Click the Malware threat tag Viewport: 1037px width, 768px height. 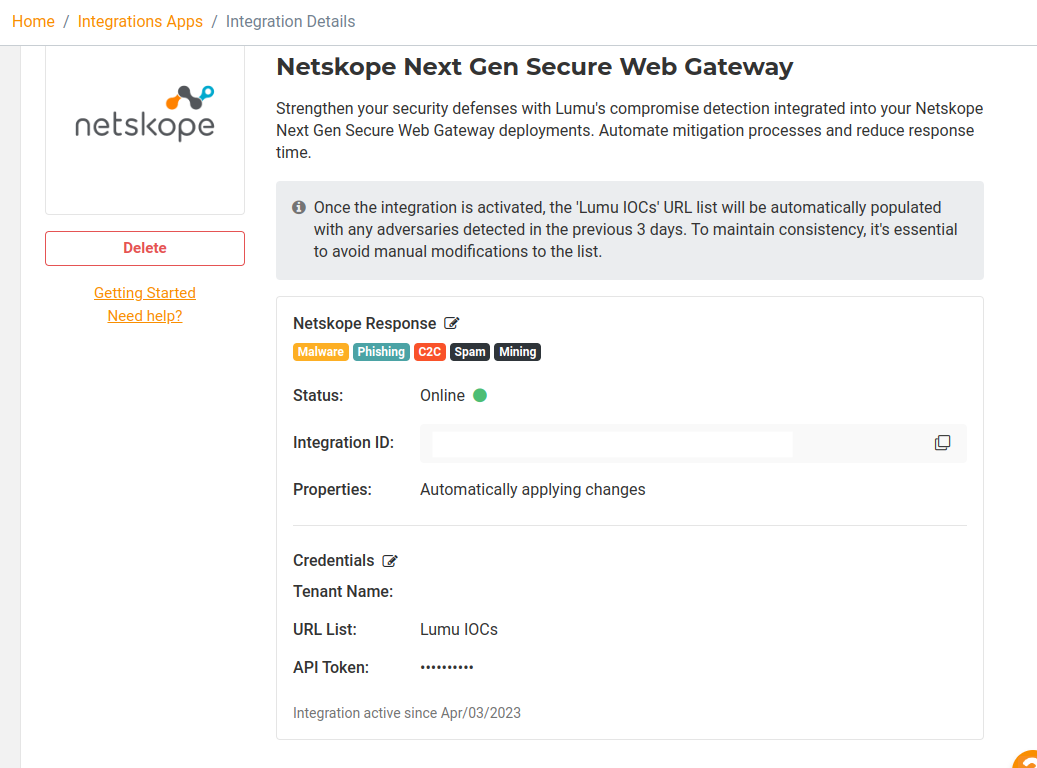coord(320,352)
